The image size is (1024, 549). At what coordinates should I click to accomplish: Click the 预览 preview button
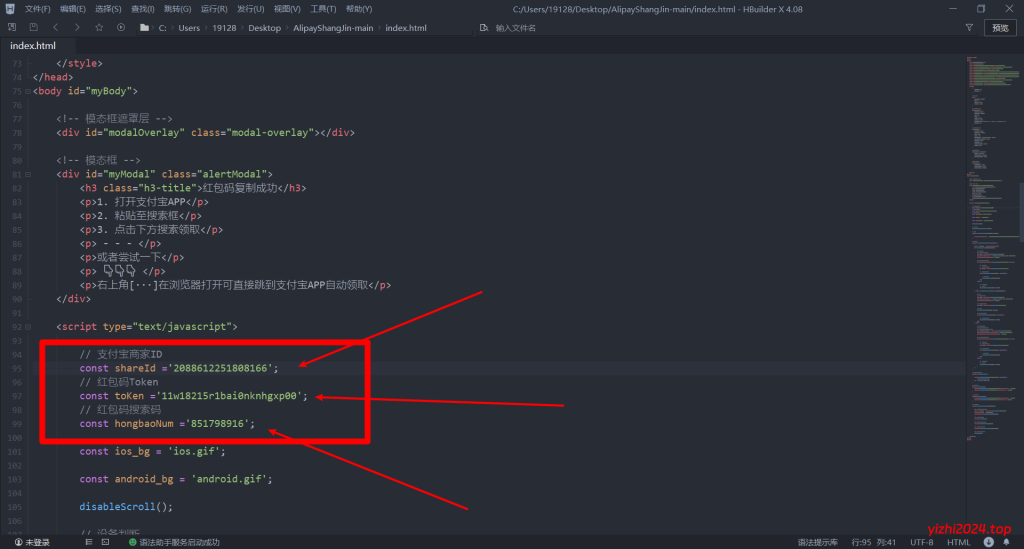pyautogui.click(x=1000, y=28)
